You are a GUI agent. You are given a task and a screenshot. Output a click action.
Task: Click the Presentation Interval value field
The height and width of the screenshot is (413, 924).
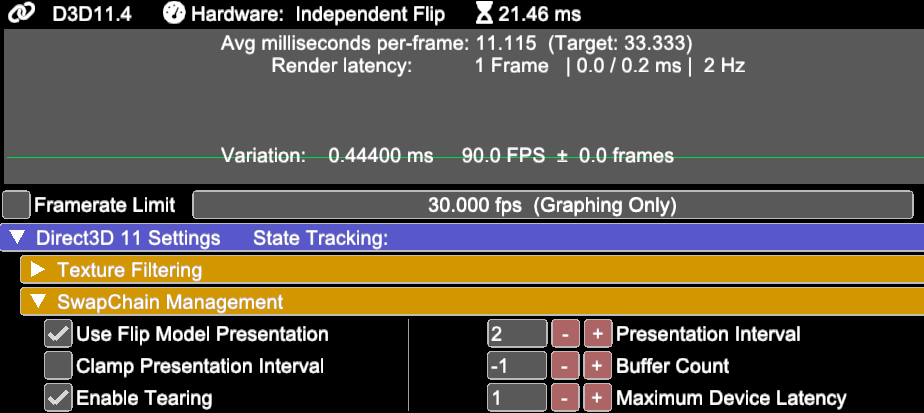(x=517, y=334)
